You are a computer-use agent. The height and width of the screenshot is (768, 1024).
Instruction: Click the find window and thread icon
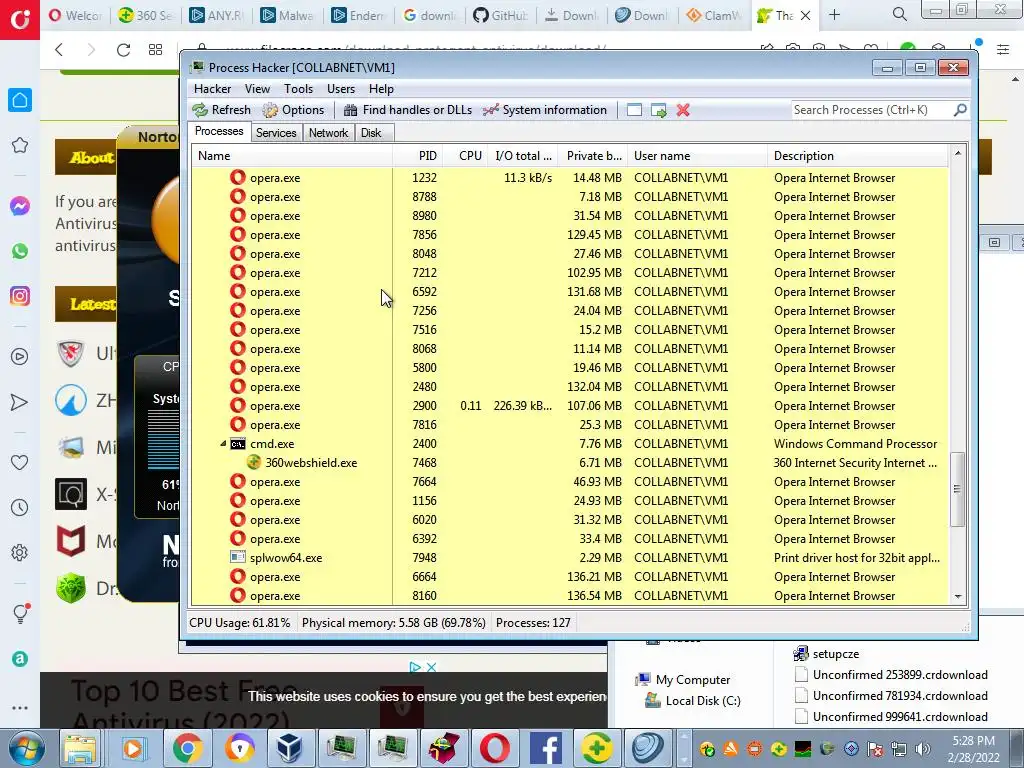pyautogui.click(x=659, y=110)
